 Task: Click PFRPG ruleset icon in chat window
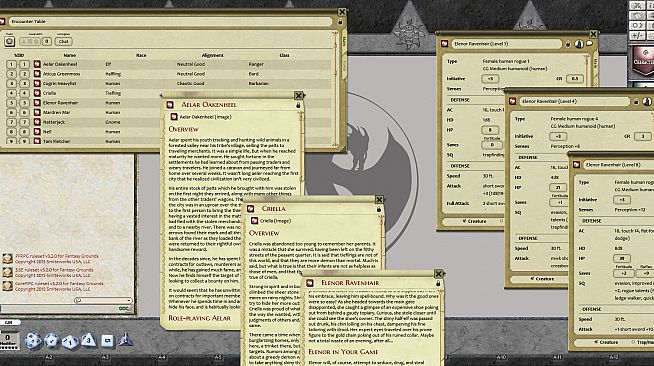click(8, 259)
